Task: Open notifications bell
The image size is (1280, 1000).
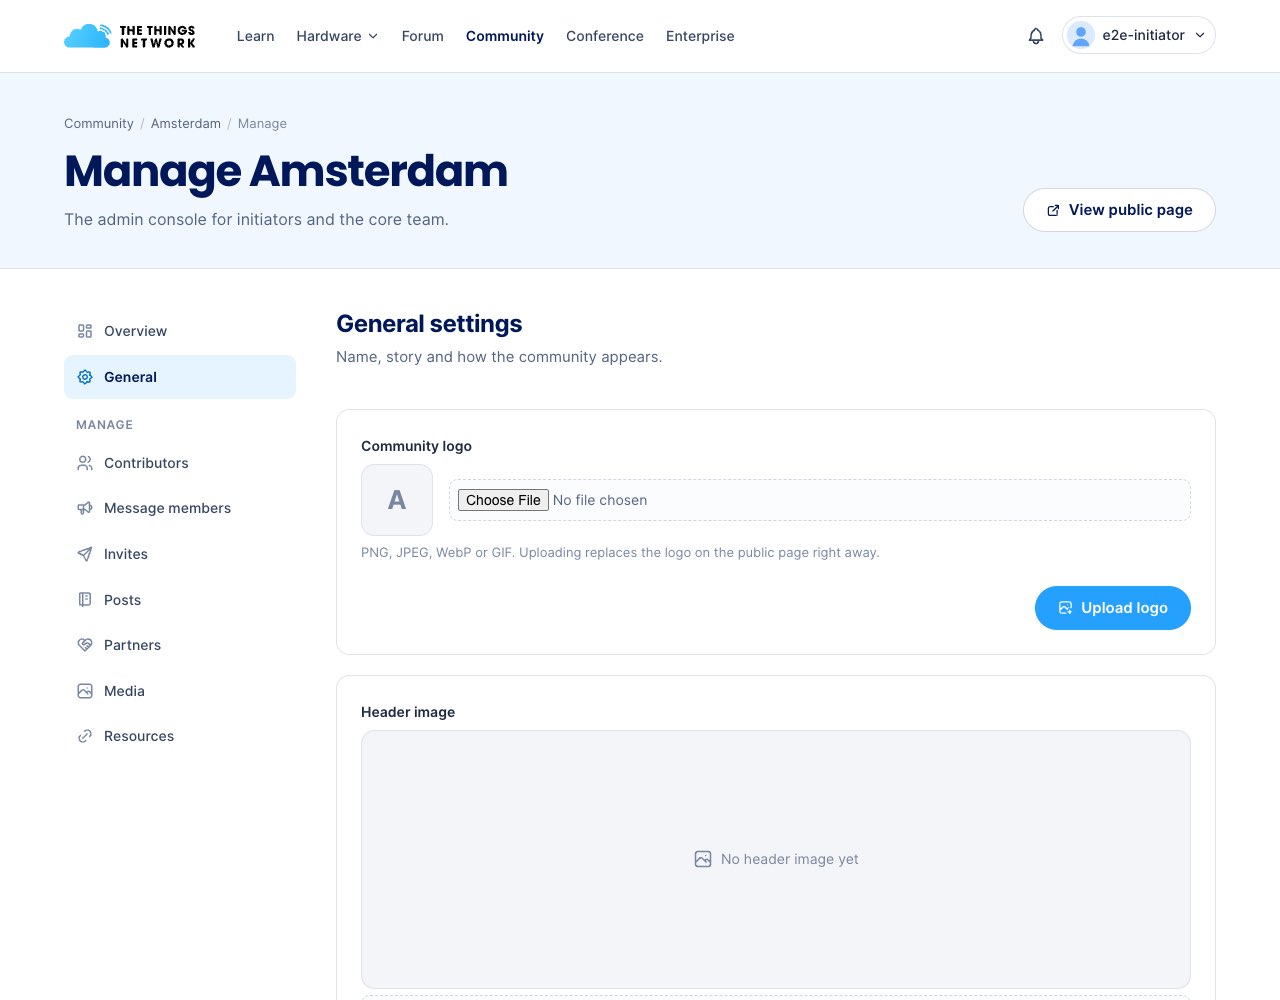Action: [x=1036, y=36]
